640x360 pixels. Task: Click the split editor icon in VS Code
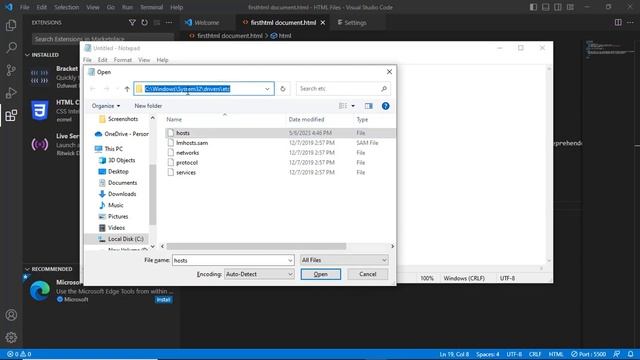pyautogui.click(x=618, y=22)
